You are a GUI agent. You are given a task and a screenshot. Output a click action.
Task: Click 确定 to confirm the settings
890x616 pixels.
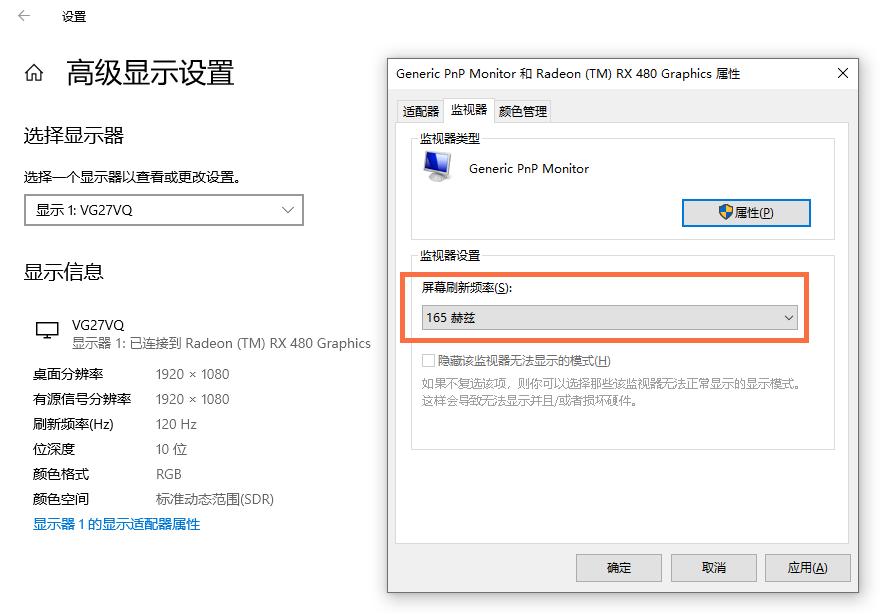[618, 567]
